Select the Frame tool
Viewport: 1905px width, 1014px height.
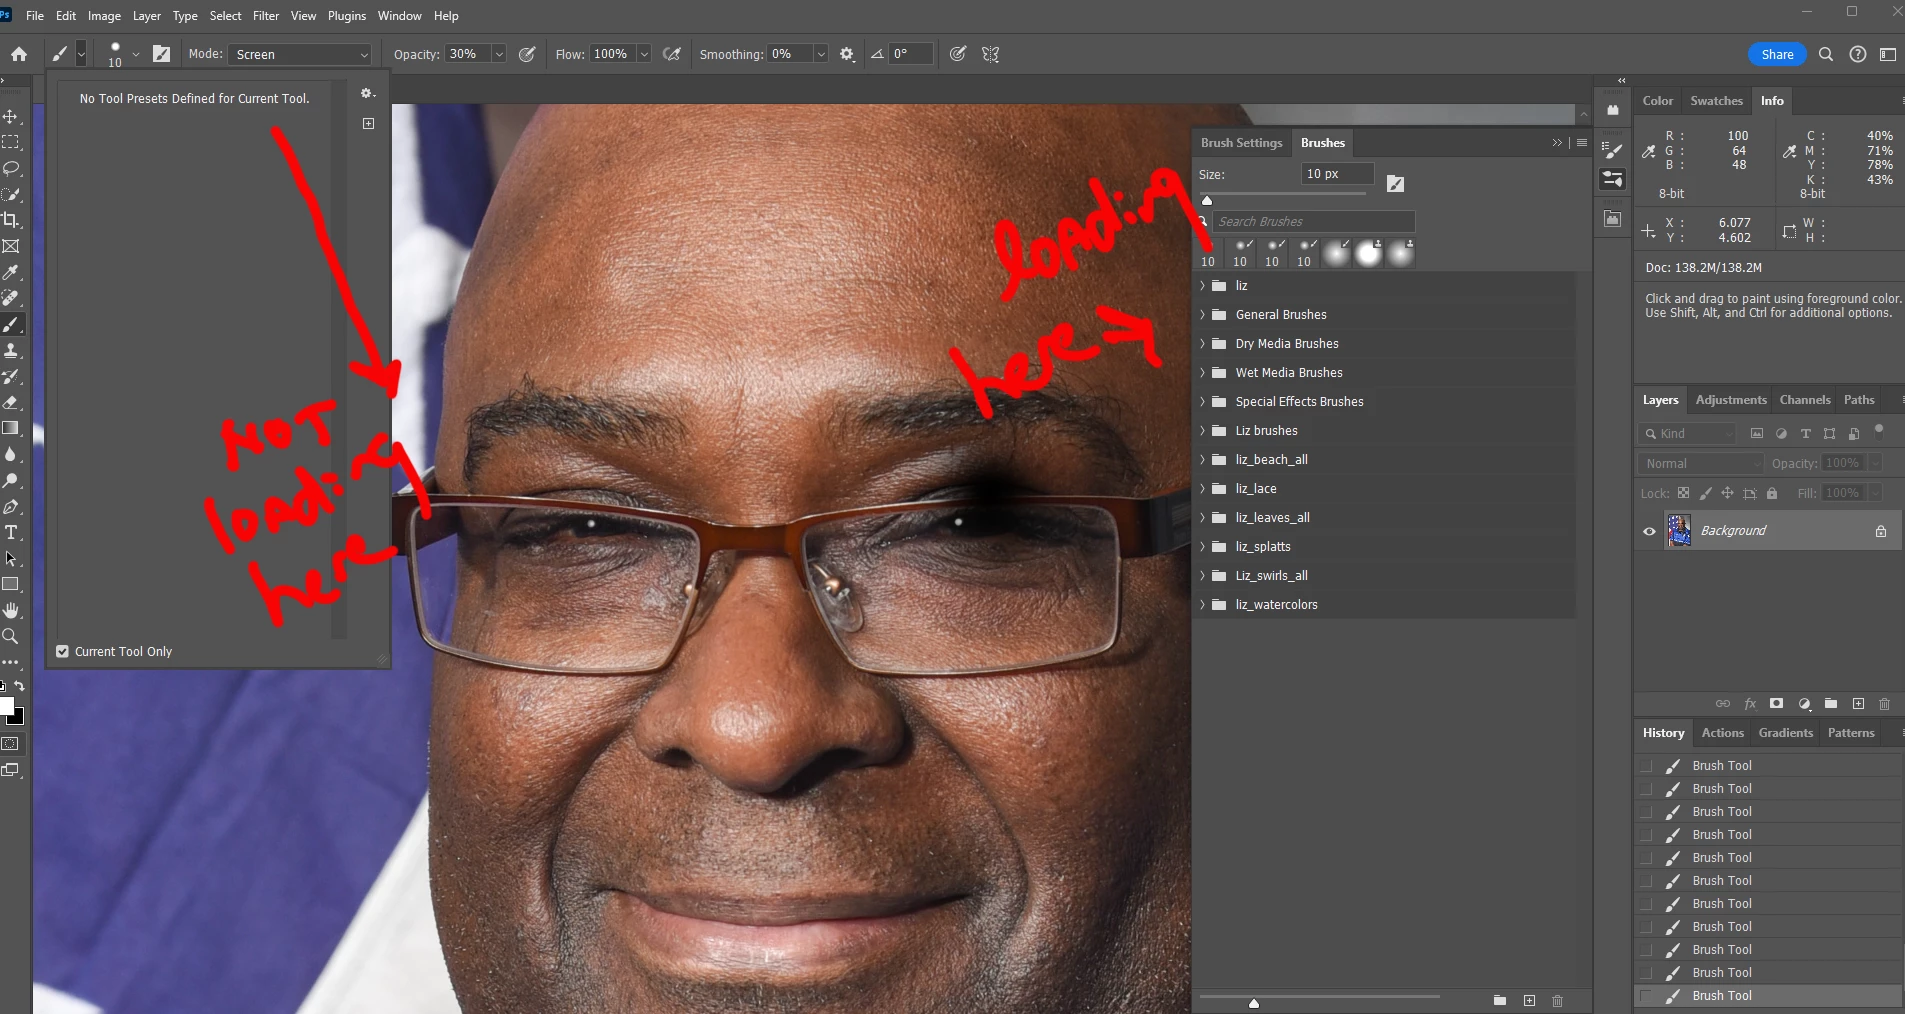pos(11,246)
